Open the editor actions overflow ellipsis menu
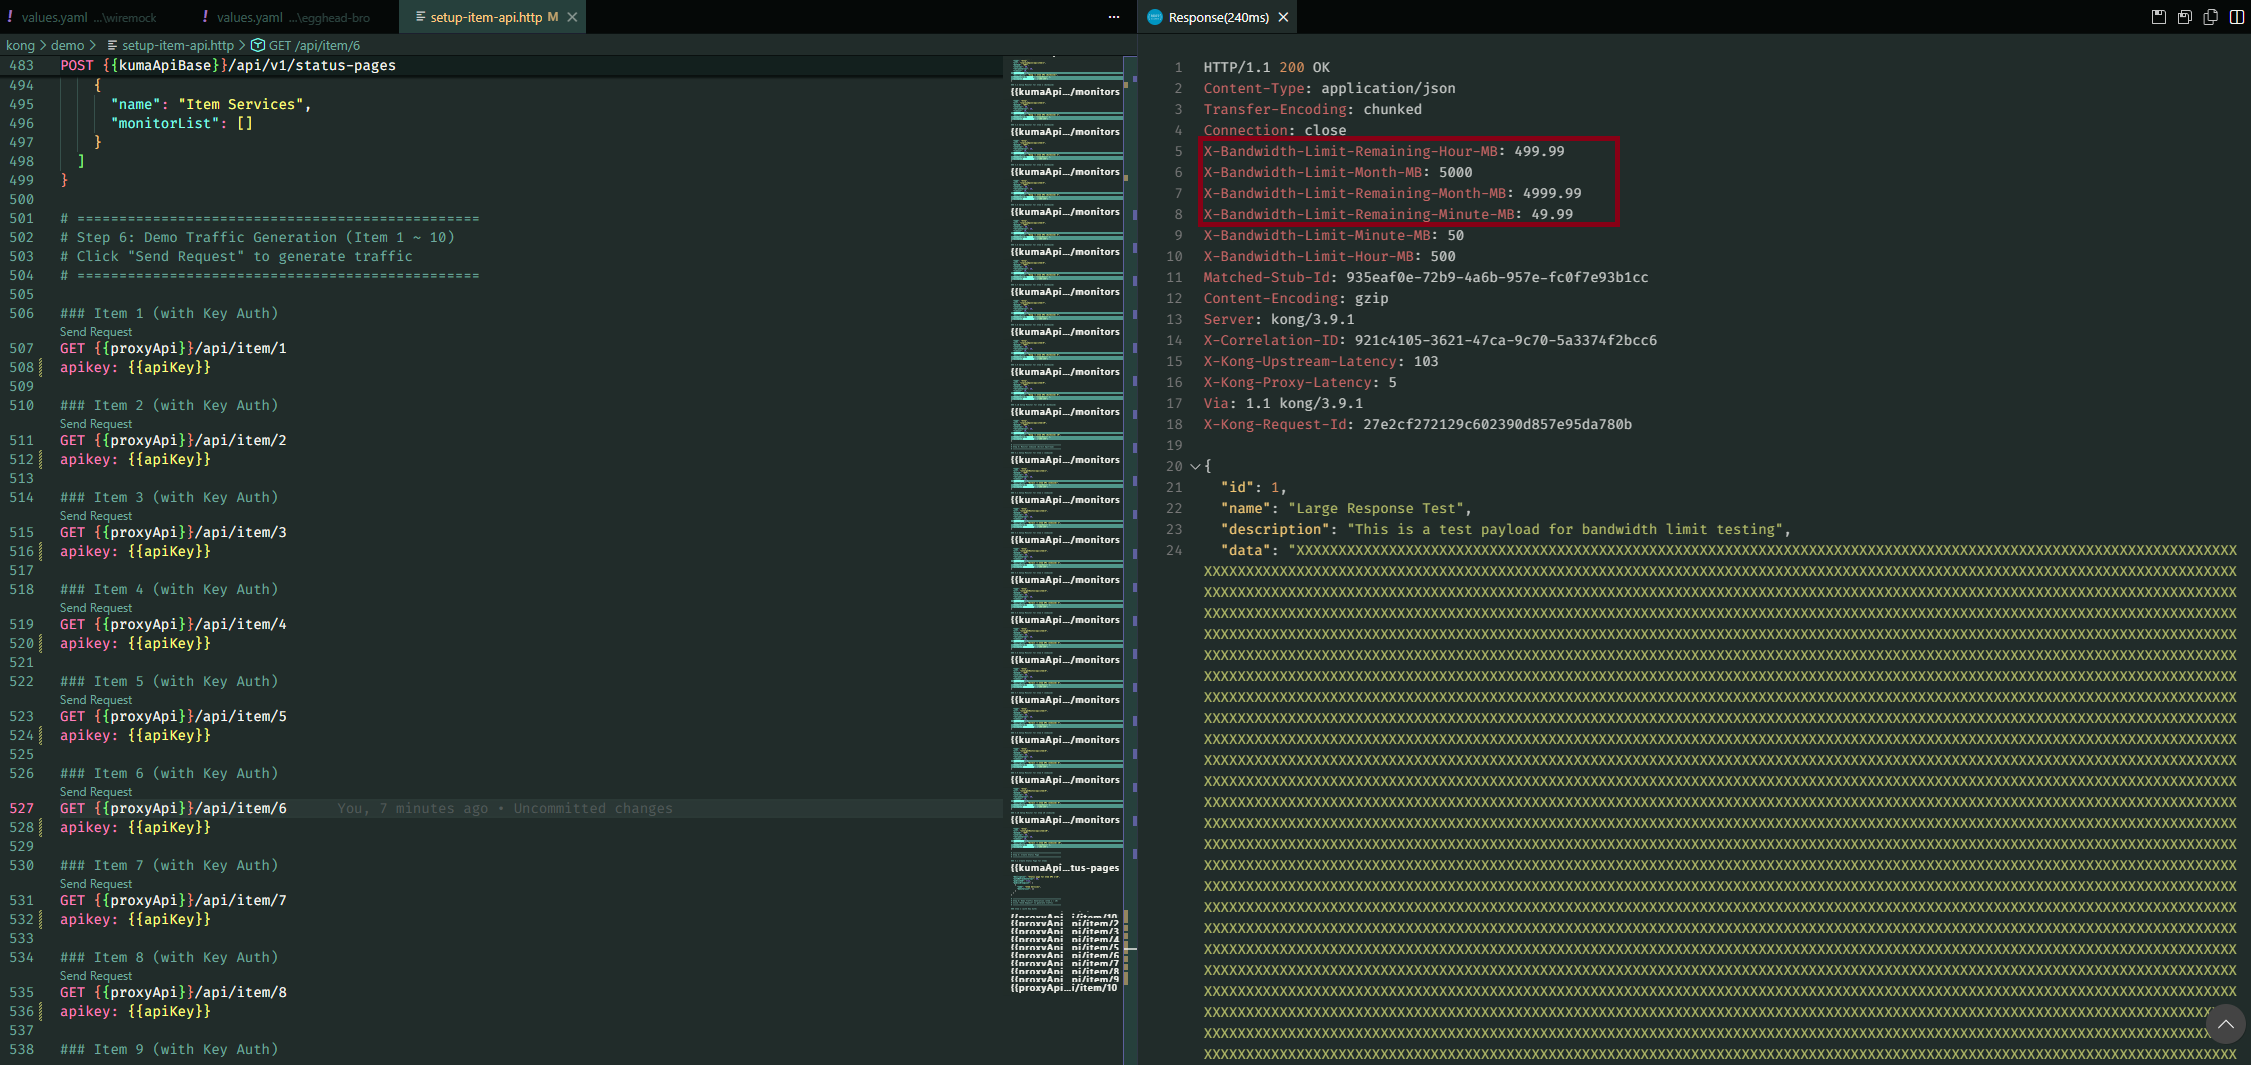 1113,16
